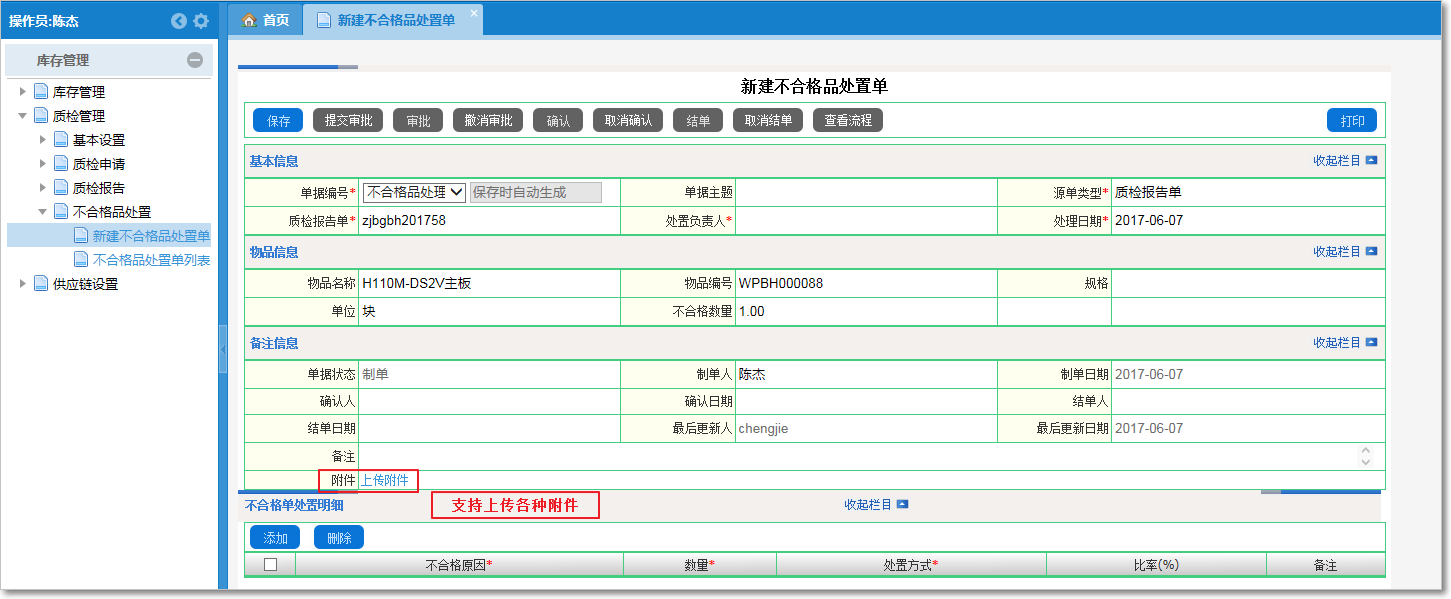Click the back arrow icon beside operator name
Image resolution: width=1451 pixels, height=599 pixels.
tap(179, 21)
